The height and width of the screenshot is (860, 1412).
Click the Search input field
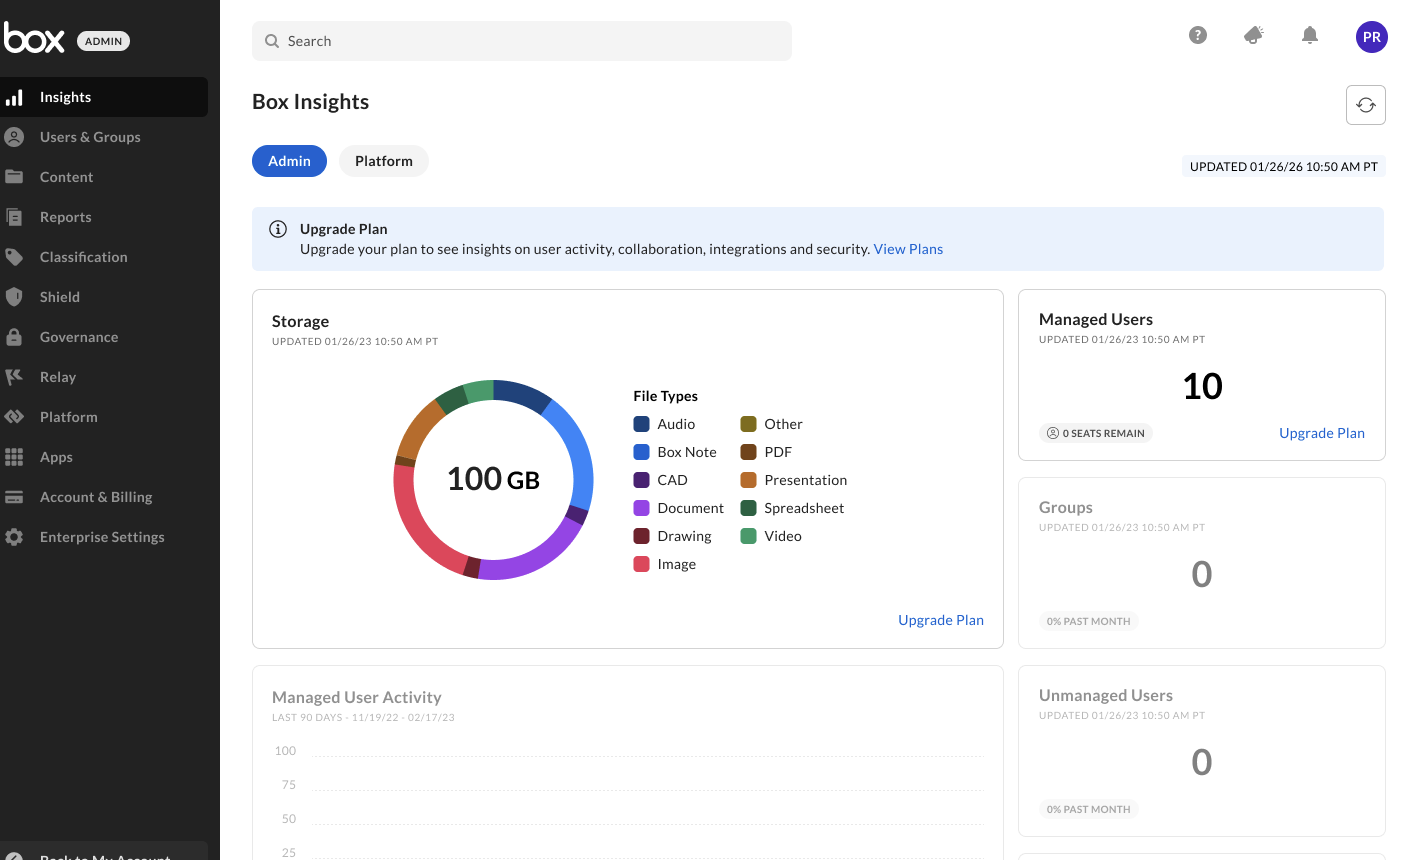[x=522, y=41]
